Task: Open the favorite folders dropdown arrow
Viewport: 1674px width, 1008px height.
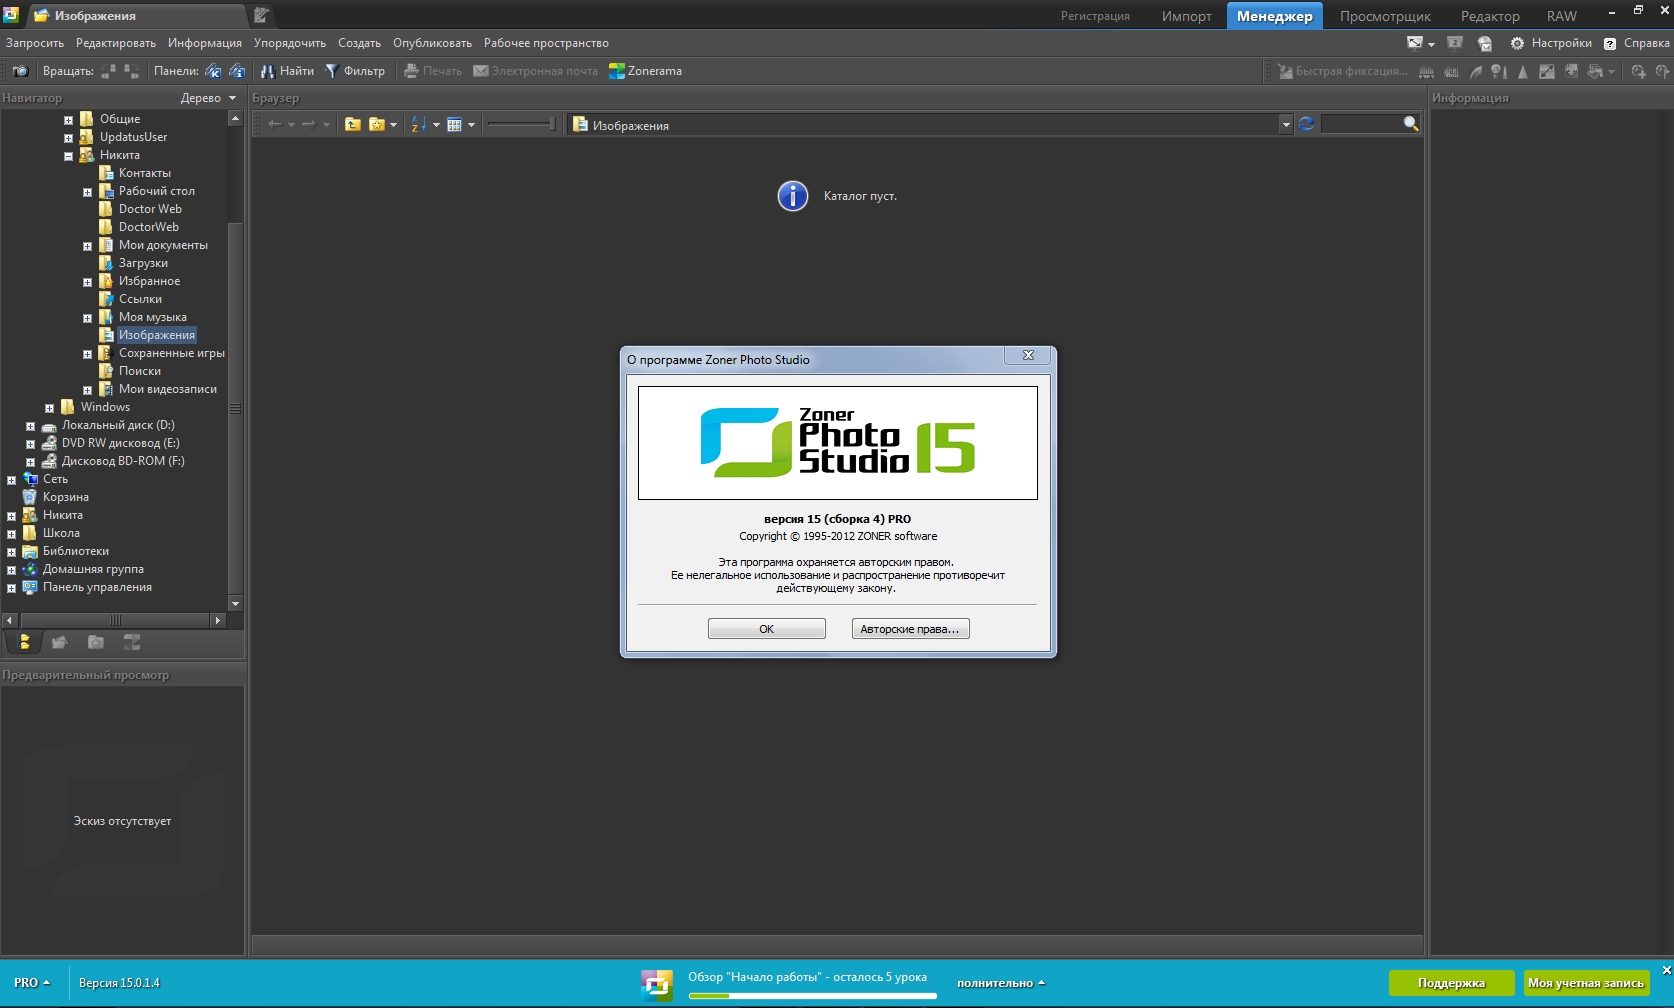Action: 393,125
